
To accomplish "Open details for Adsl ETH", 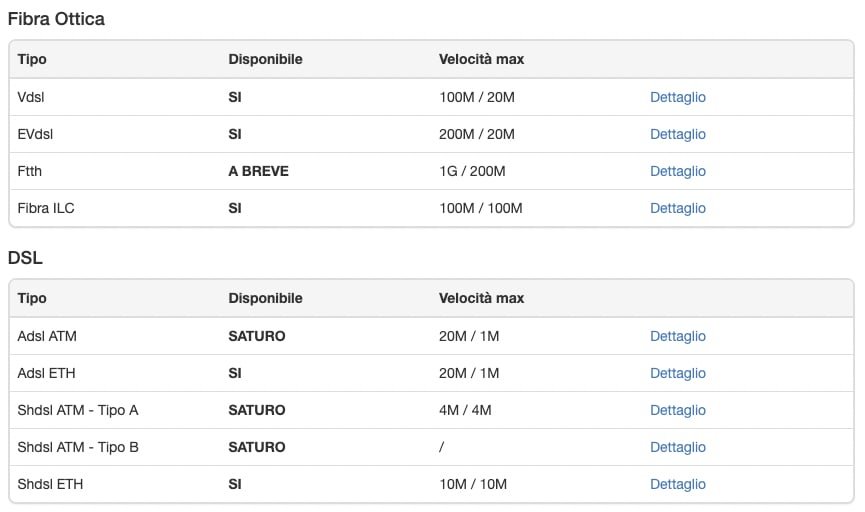I will tap(677, 374).
